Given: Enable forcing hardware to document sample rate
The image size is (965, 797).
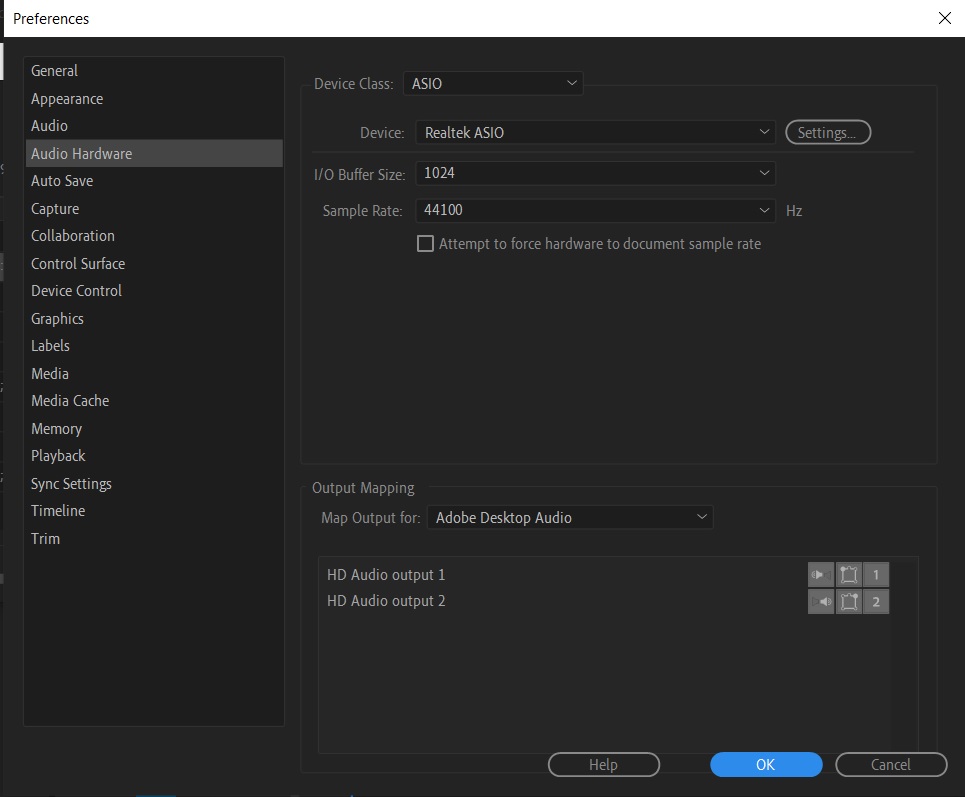Looking at the screenshot, I should [x=425, y=243].
